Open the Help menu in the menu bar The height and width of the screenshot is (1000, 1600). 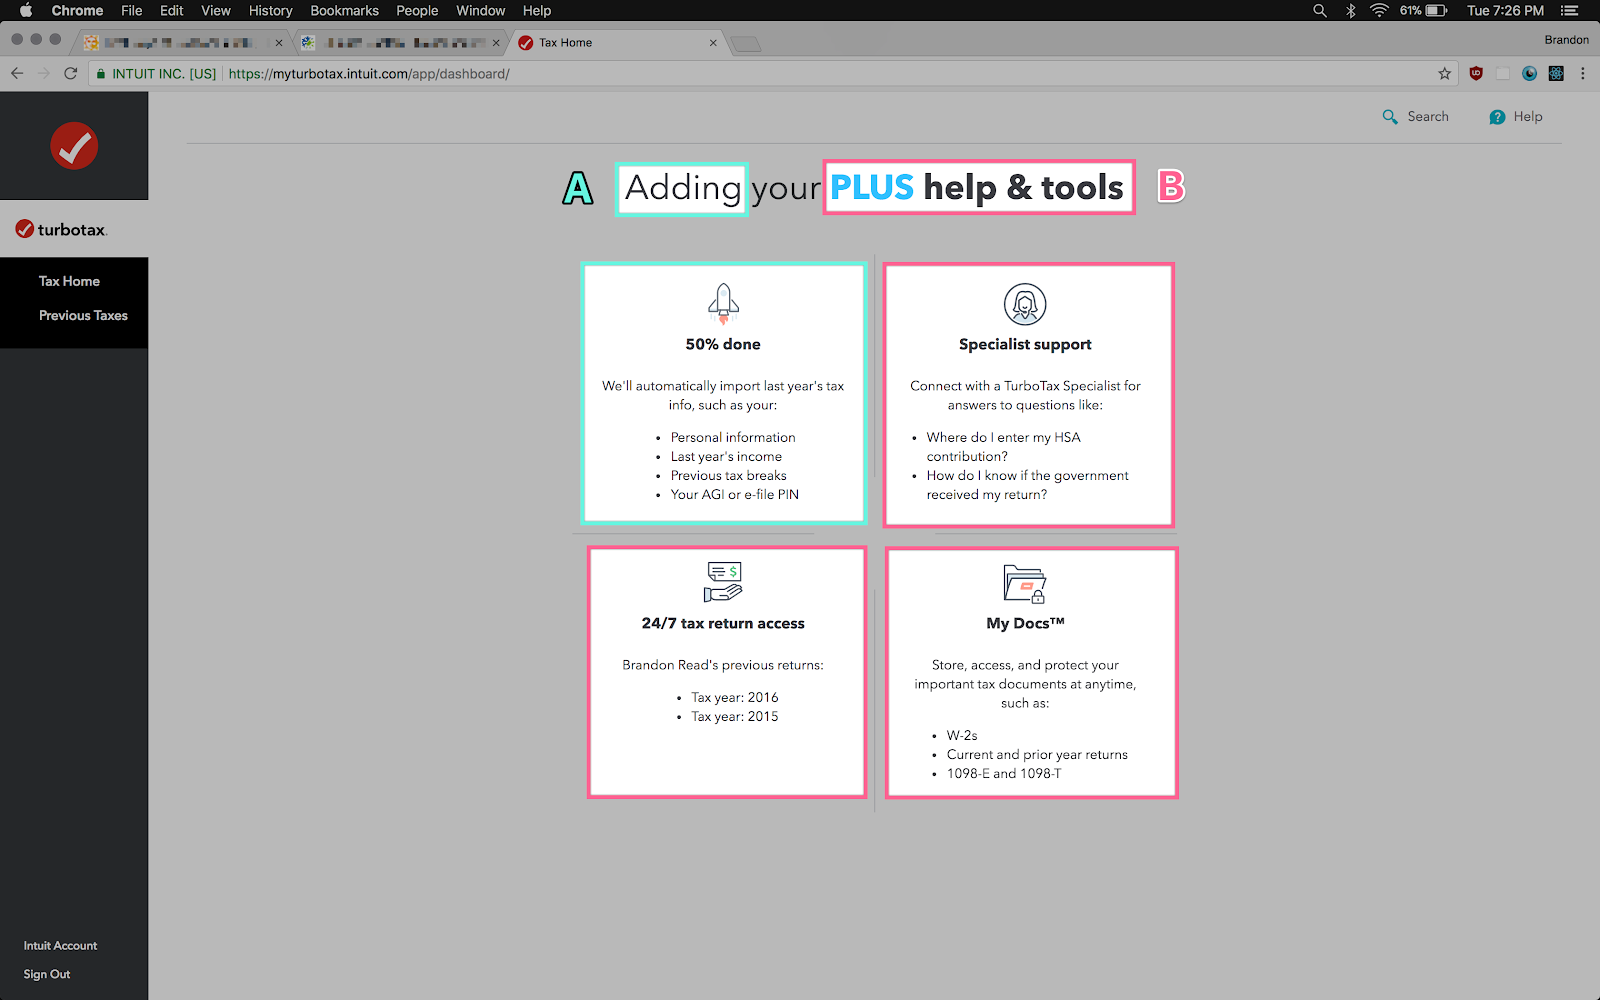tap(537, 10)
